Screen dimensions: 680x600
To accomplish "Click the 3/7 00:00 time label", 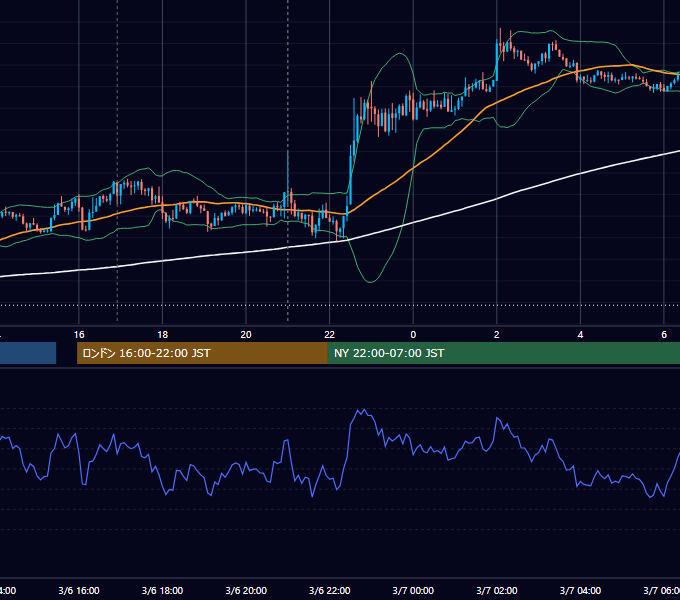I will [413, 590].
